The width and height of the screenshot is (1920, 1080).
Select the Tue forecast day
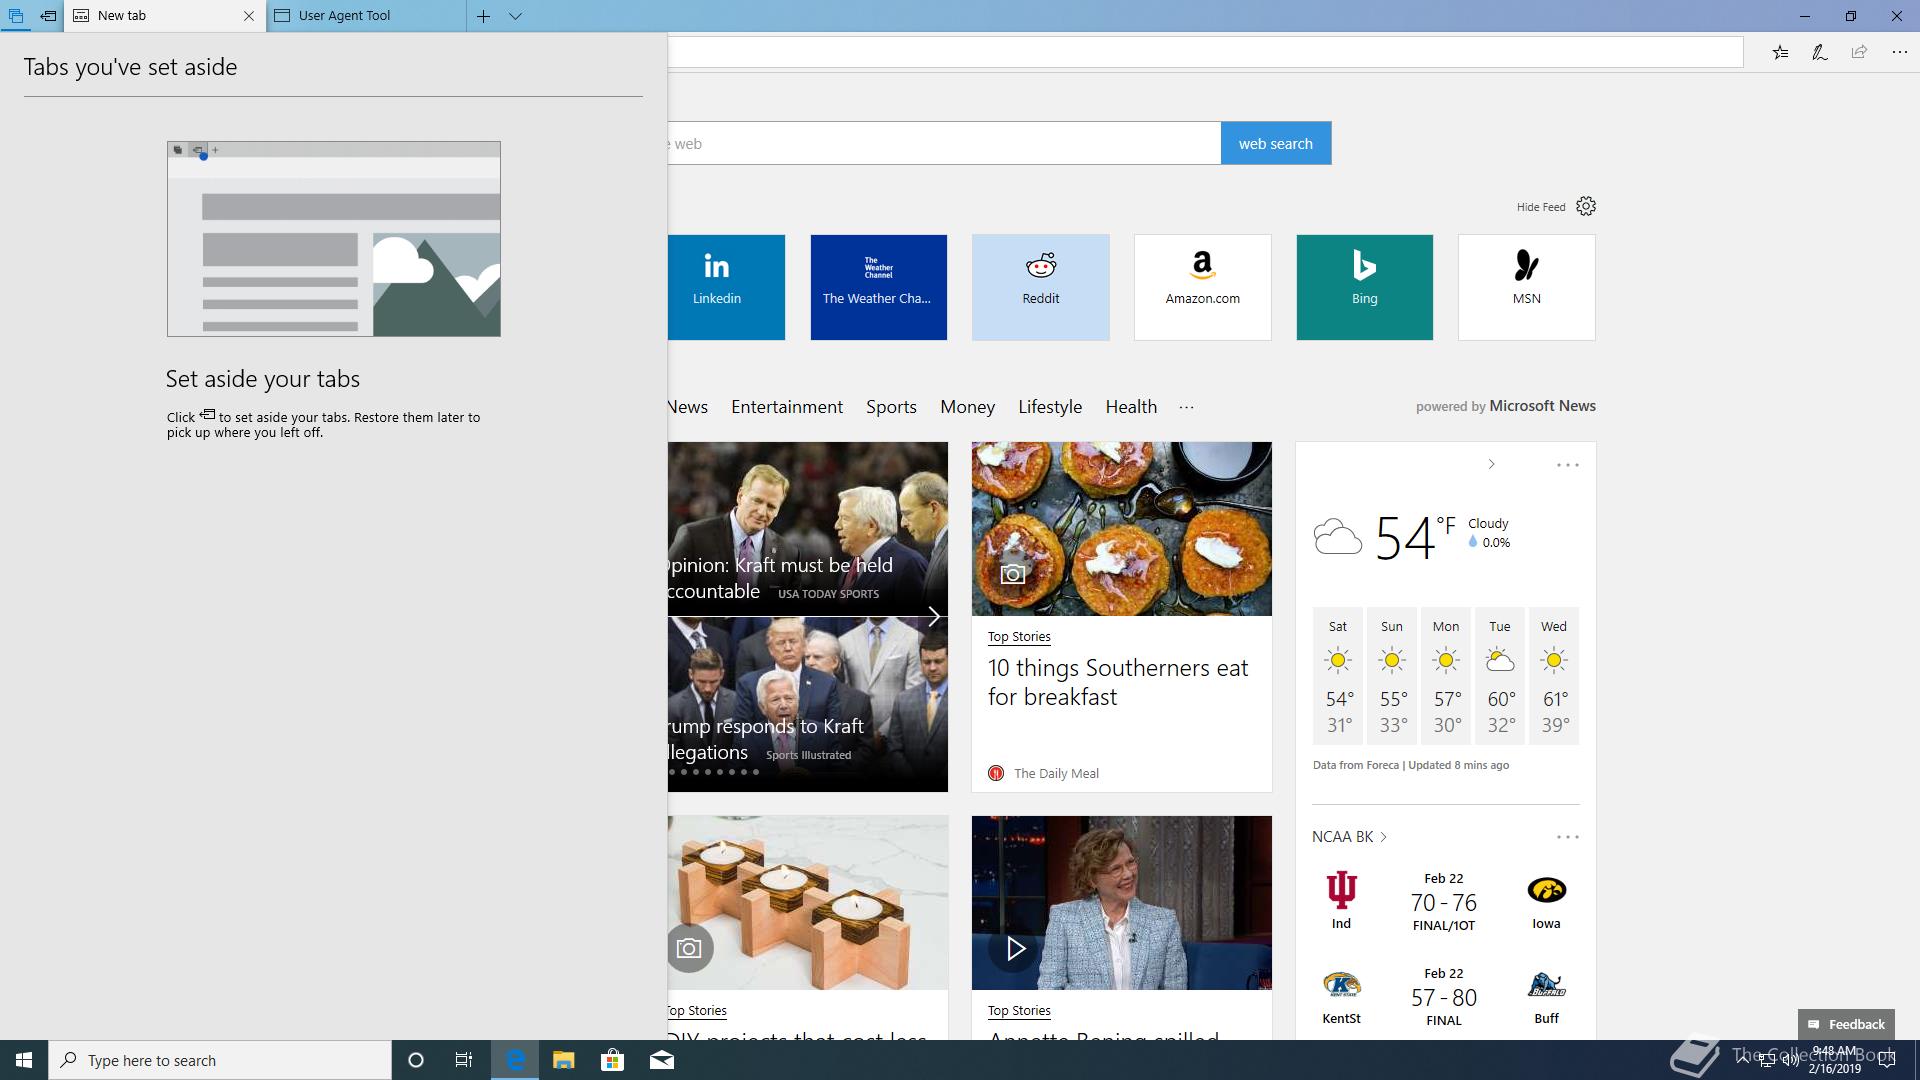(x=1500, y=675)
